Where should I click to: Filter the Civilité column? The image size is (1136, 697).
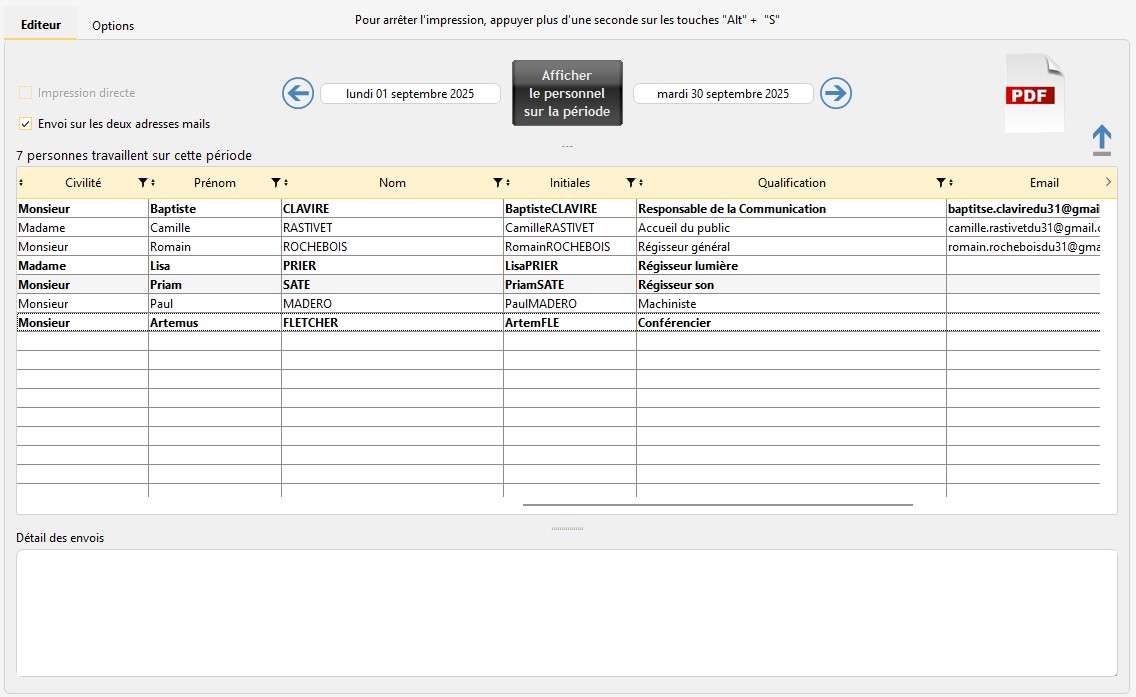click(142, 183)
